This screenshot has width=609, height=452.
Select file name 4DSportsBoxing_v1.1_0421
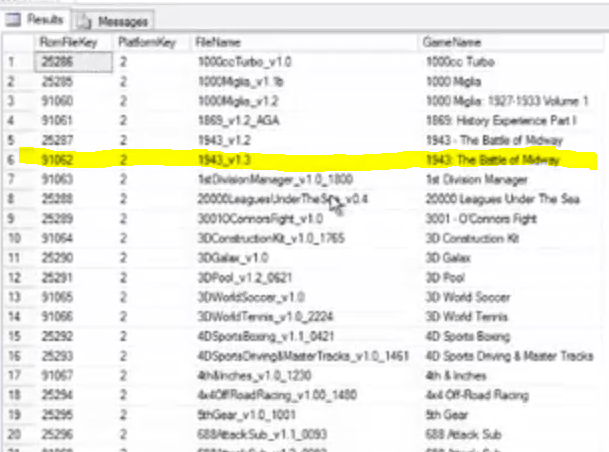(x=266, y=336)
